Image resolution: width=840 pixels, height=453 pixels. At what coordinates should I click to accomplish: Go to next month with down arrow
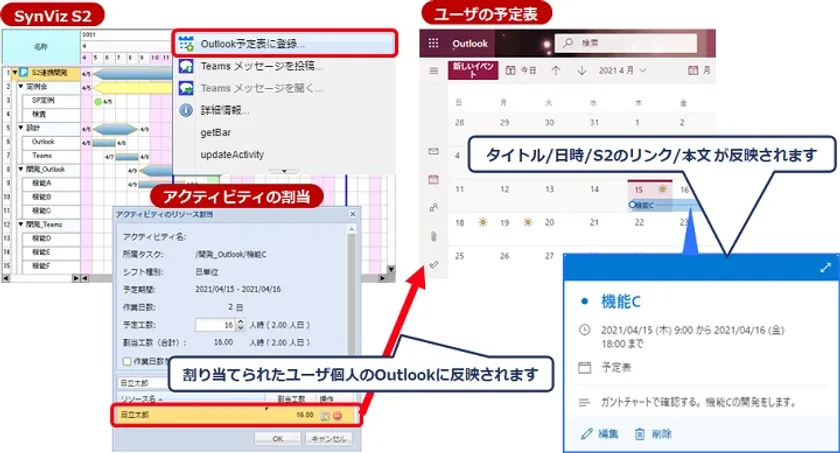tap(582, 70)
